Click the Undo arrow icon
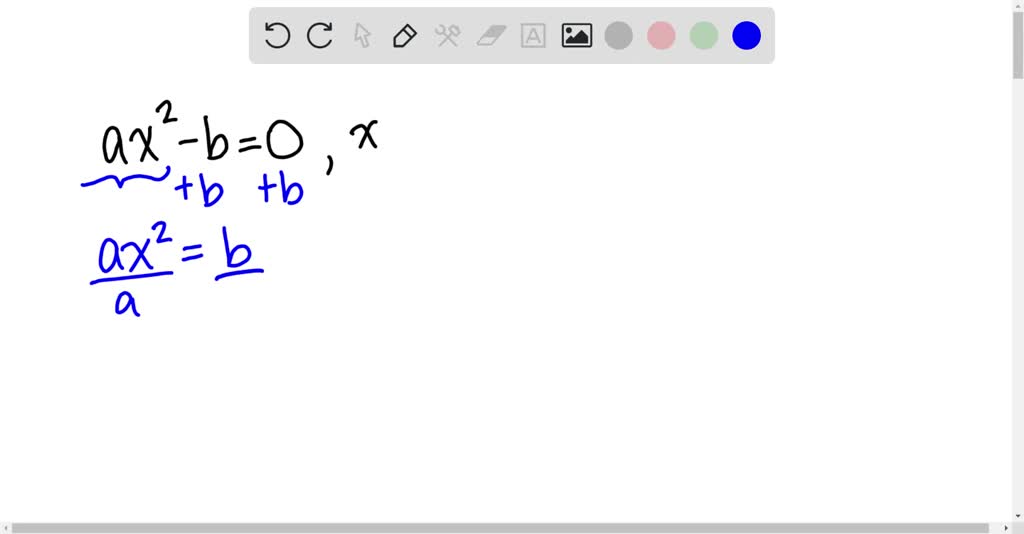This screenshot has height=534, width=1024. click(x=277, y=35)
